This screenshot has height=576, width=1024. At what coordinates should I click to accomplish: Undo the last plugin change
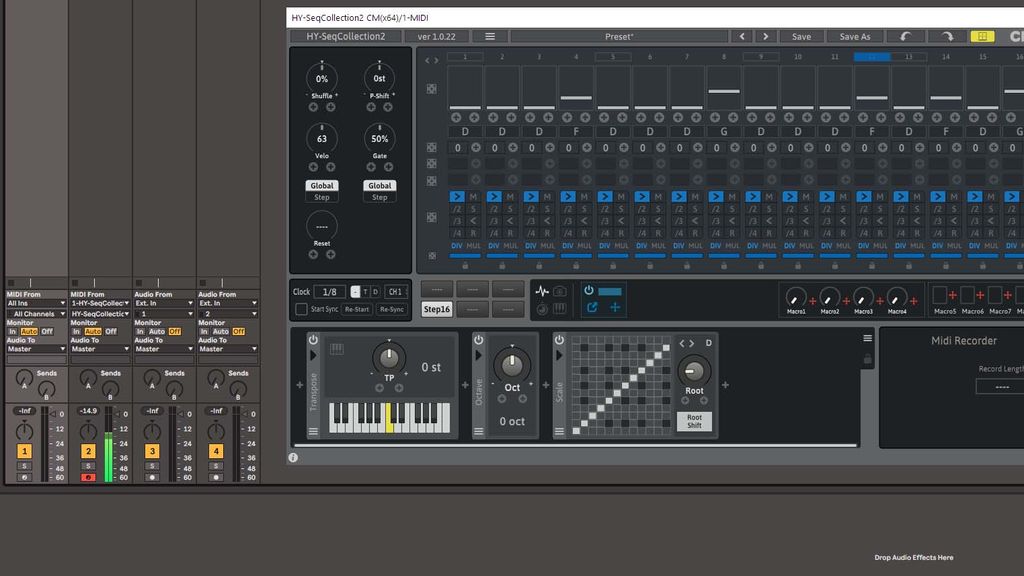pyautogui.click(x=907, y=36)
